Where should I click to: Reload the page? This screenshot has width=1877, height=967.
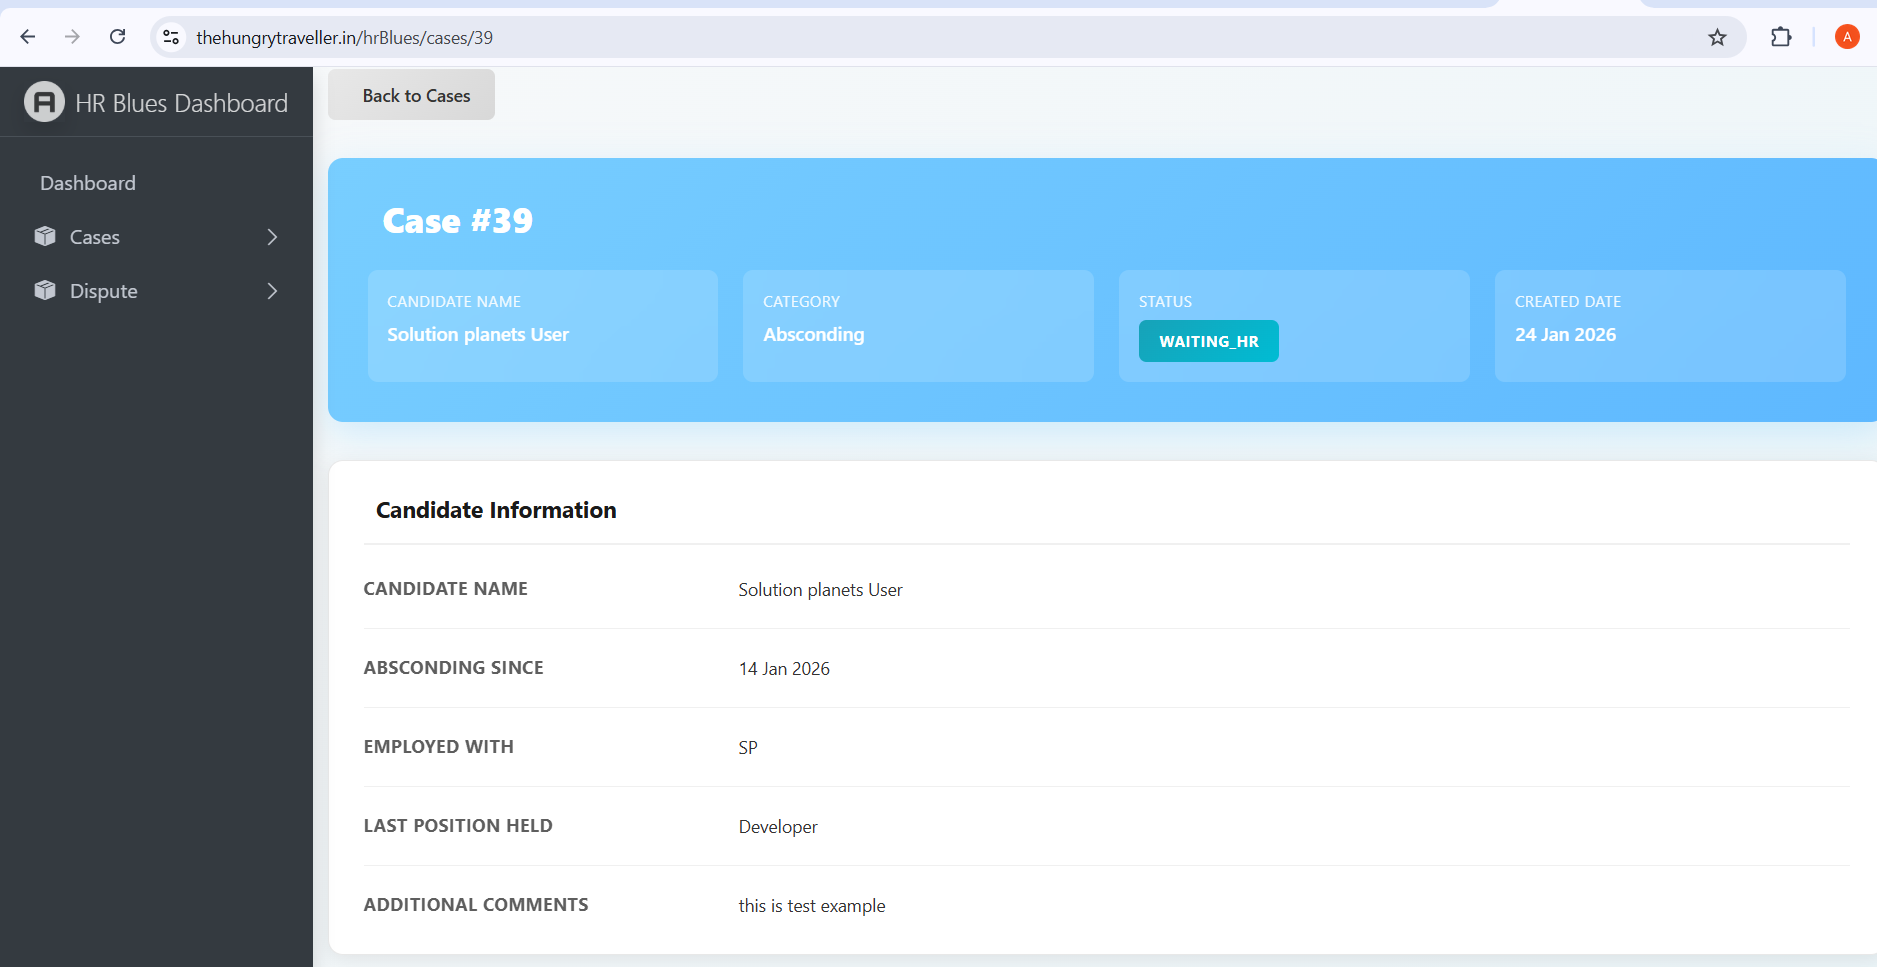117,37
